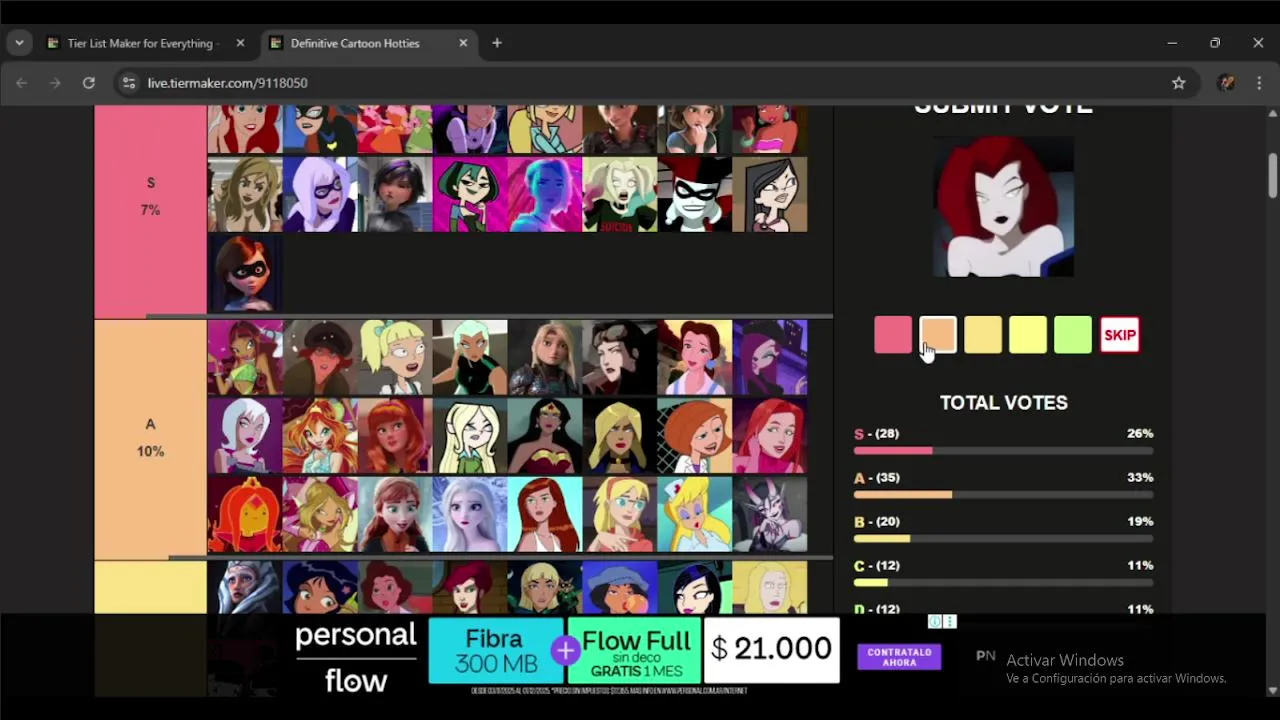This screenshot has width=1280, height=720.
Task: Click the Harley Quinn jester image in S tier
Action: point(695,194)
